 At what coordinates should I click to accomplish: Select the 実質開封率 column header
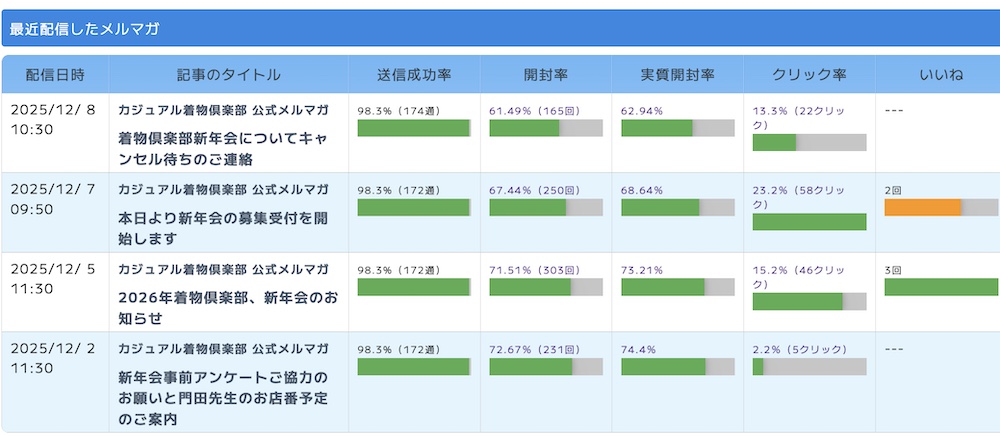click(x=678, y=75)
